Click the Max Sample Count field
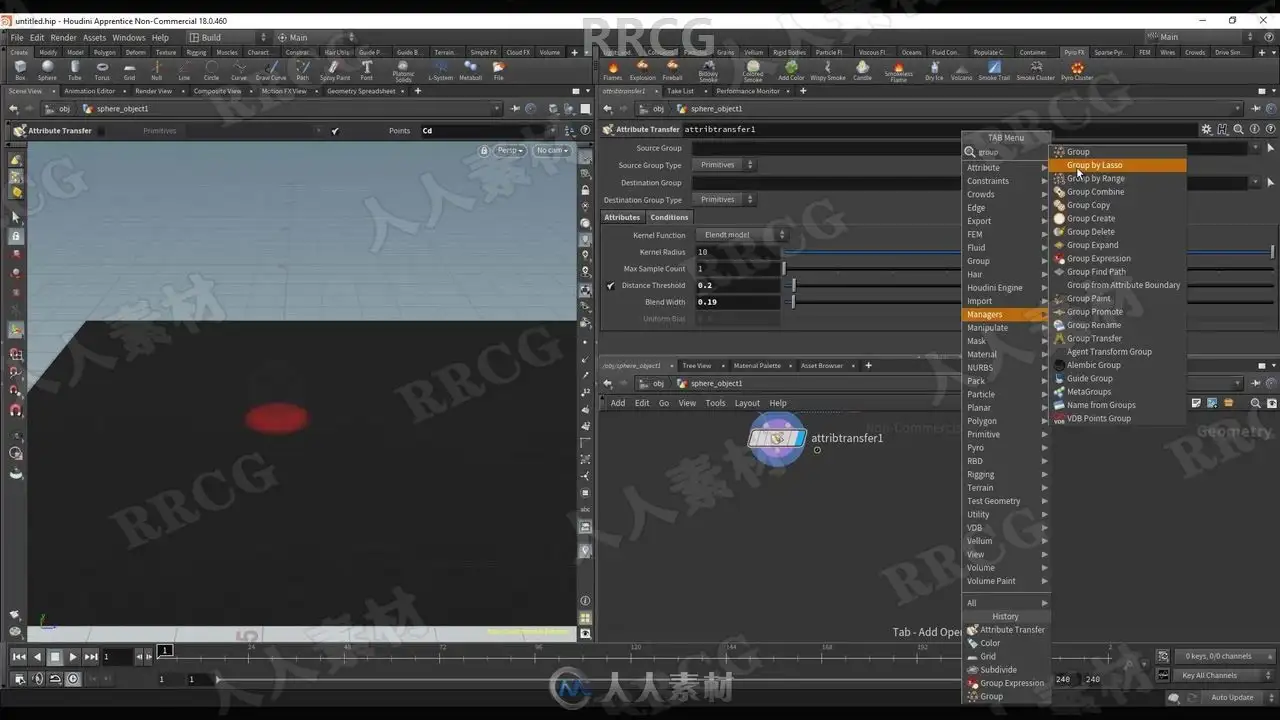 click(738, 269)
